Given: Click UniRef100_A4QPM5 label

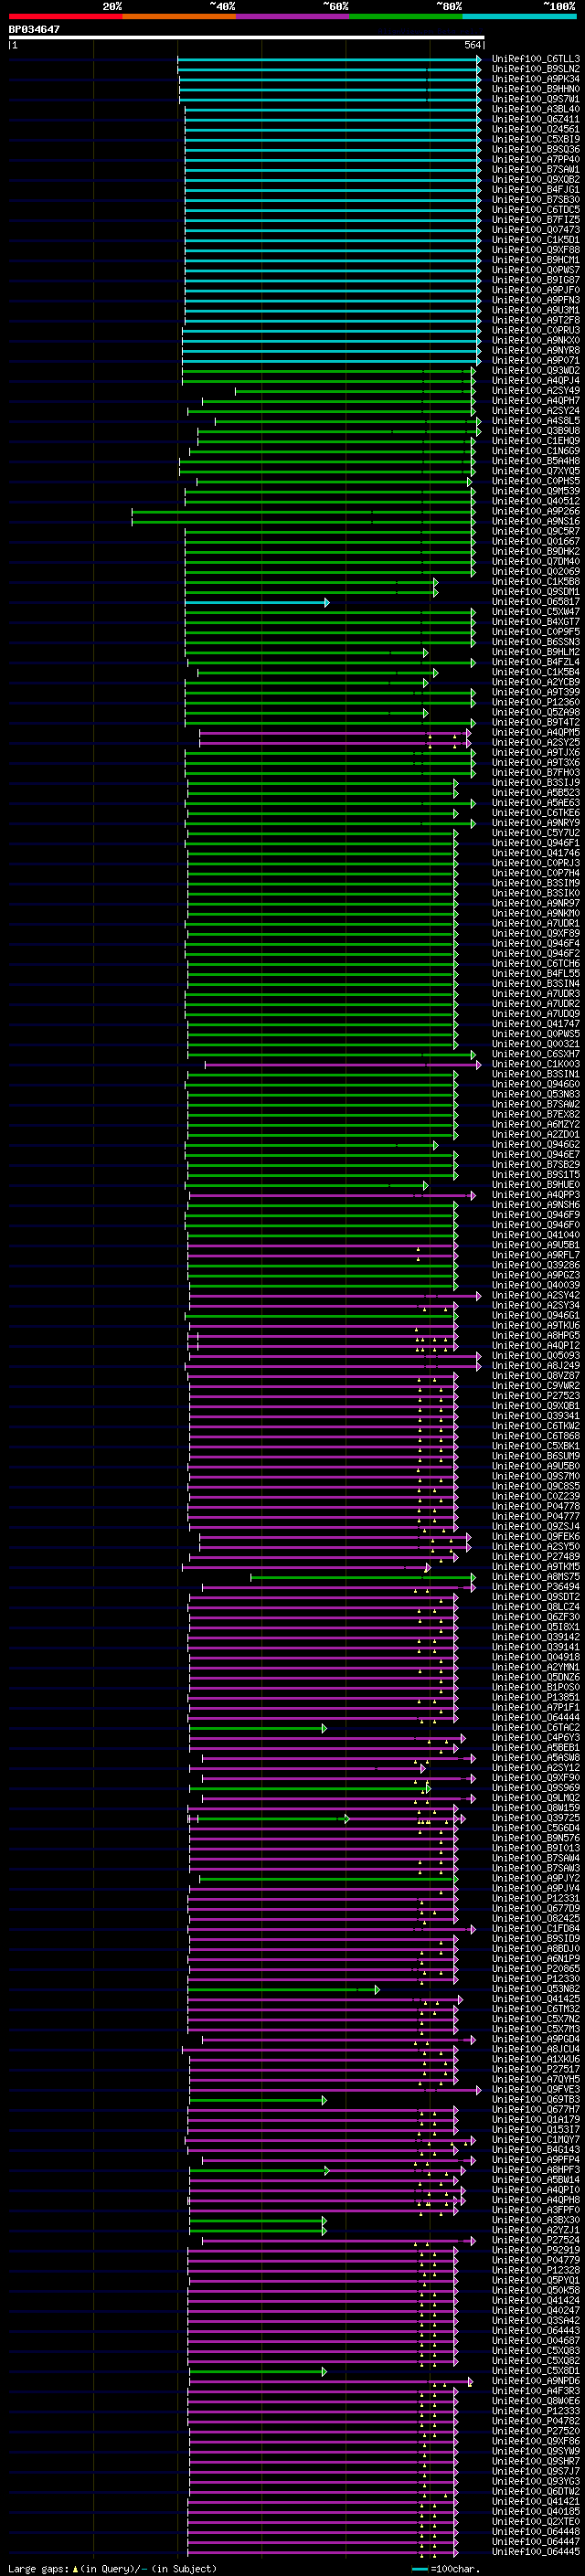Looking at the screenshot, I should pyautogui.click(x=536, y=732).
